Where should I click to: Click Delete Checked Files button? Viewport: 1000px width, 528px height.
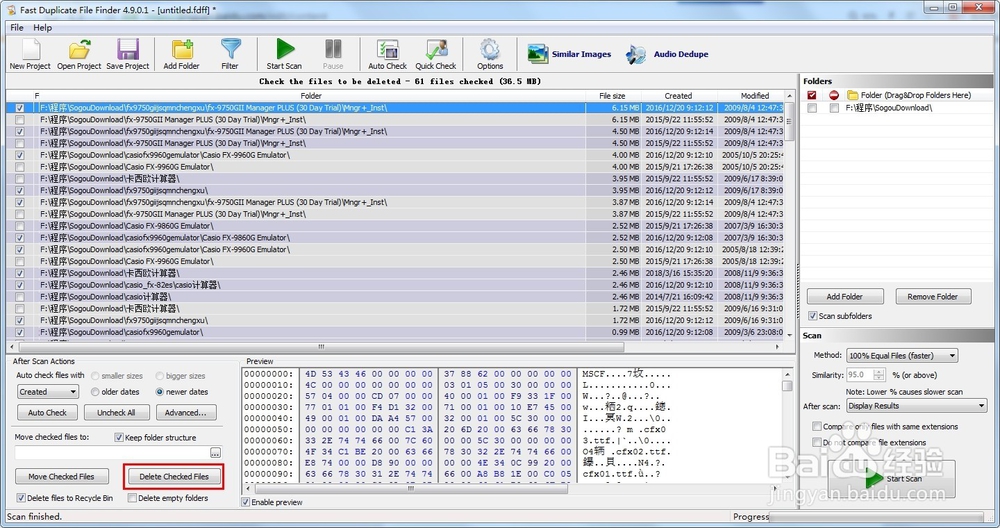(173, 476)
